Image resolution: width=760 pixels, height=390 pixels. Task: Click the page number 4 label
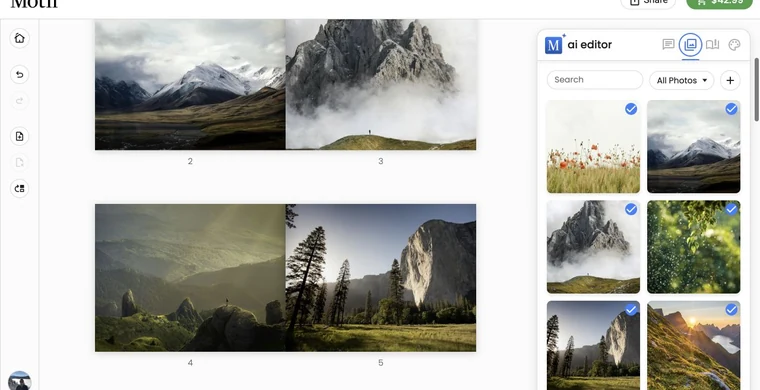(190, 363)
